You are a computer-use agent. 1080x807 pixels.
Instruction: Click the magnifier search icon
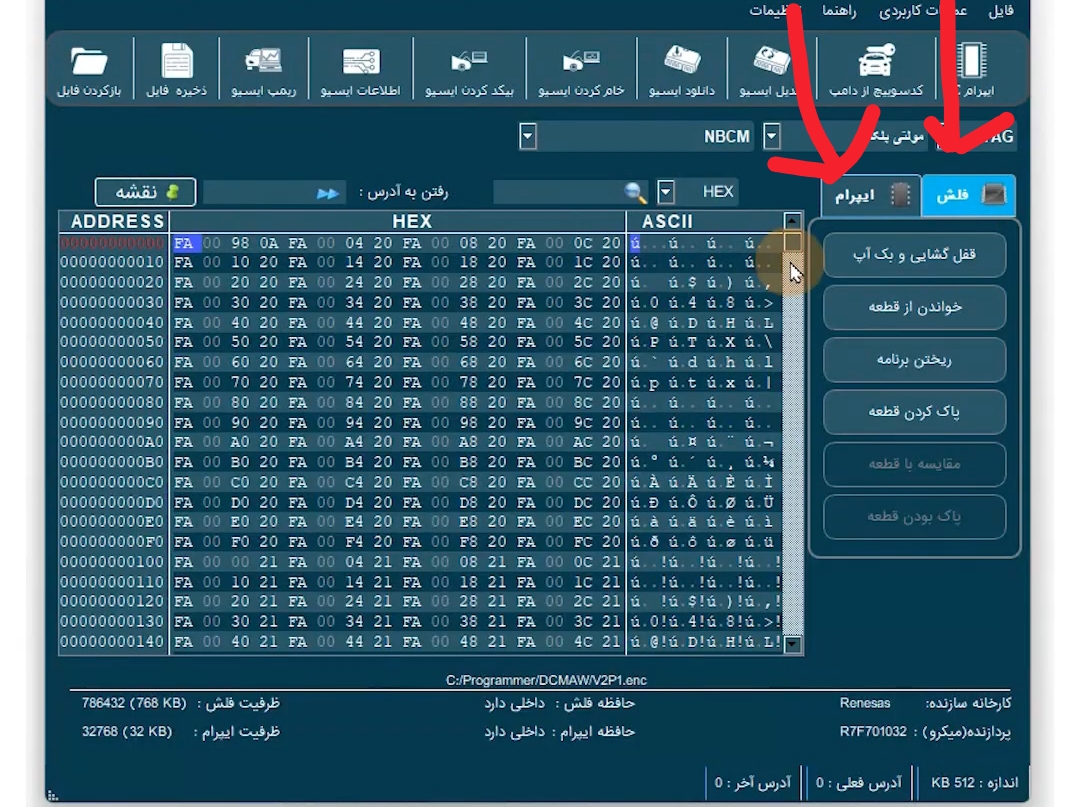(x=635, y=192)
